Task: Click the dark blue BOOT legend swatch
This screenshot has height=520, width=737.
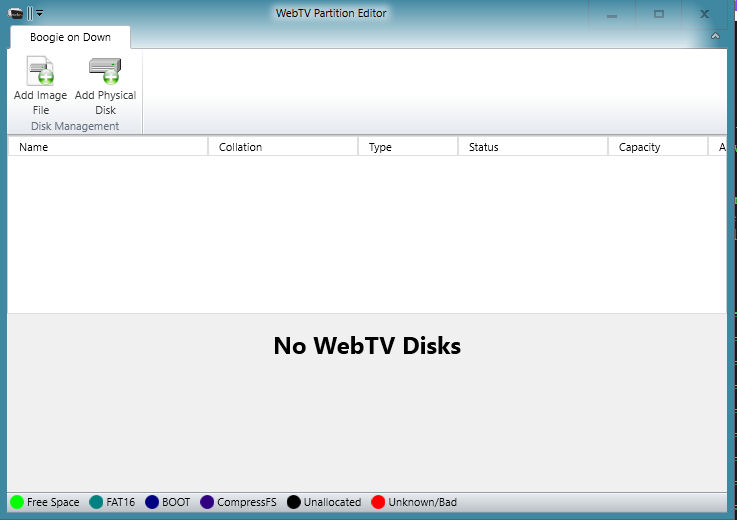Action: 152,502
